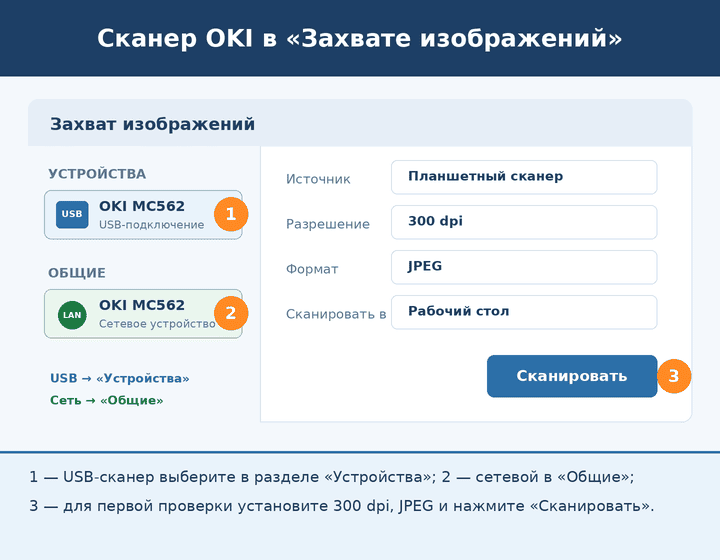Viewport: 720px width, 560px height.
Task: Open the Источник dropdown showing Планшетный сканер
Action: click(524, 177)
